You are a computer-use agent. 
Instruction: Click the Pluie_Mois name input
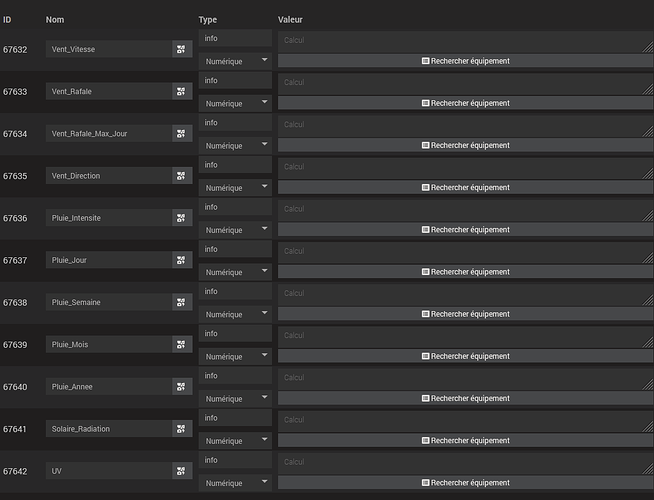(109, 344)
